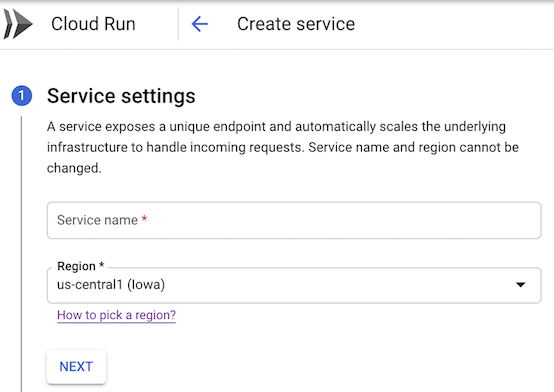Click the Cloud Run logo icon
Viewport: 554px width, 392px height.
[x=18, y=24]
